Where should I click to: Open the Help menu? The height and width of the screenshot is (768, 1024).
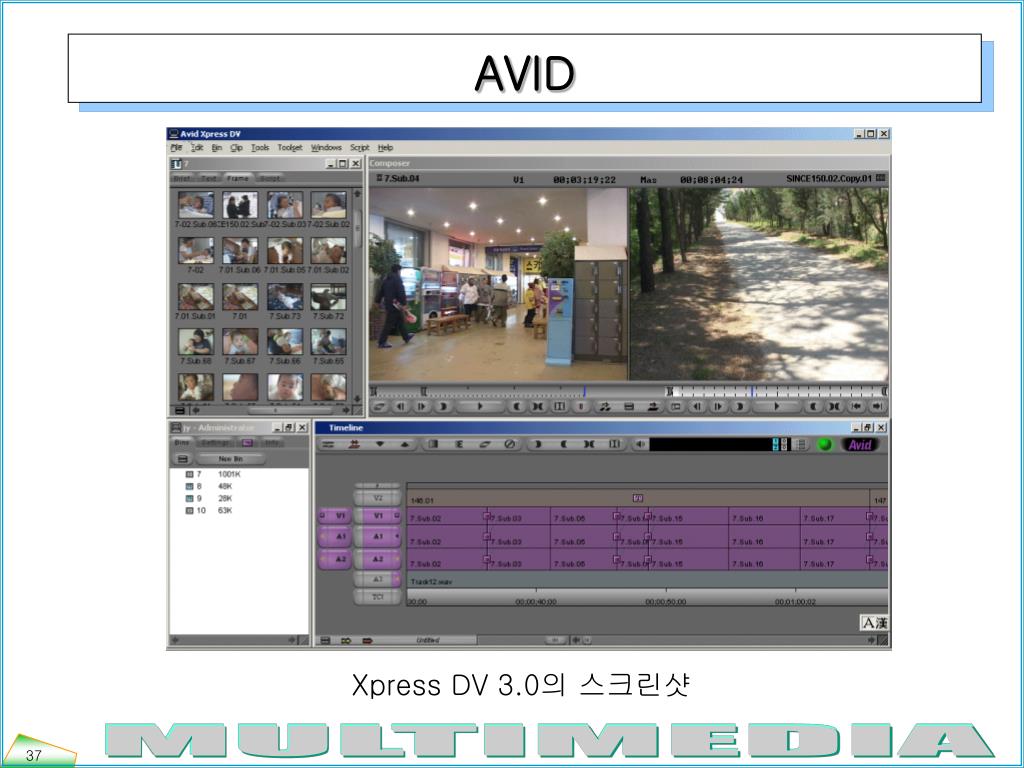(x=385, y=148)
